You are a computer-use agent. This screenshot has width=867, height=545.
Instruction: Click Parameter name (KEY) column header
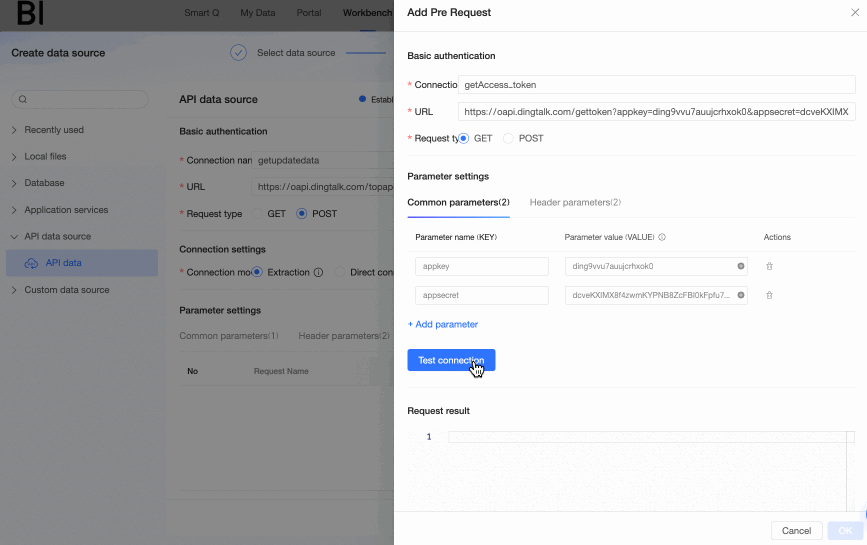[456, 237]
